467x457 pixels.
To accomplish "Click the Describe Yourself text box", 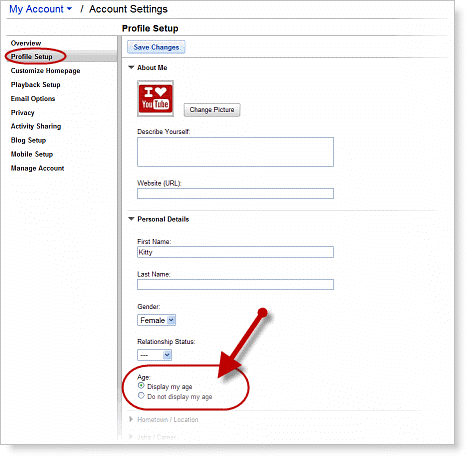I will (x=235, y=152).
